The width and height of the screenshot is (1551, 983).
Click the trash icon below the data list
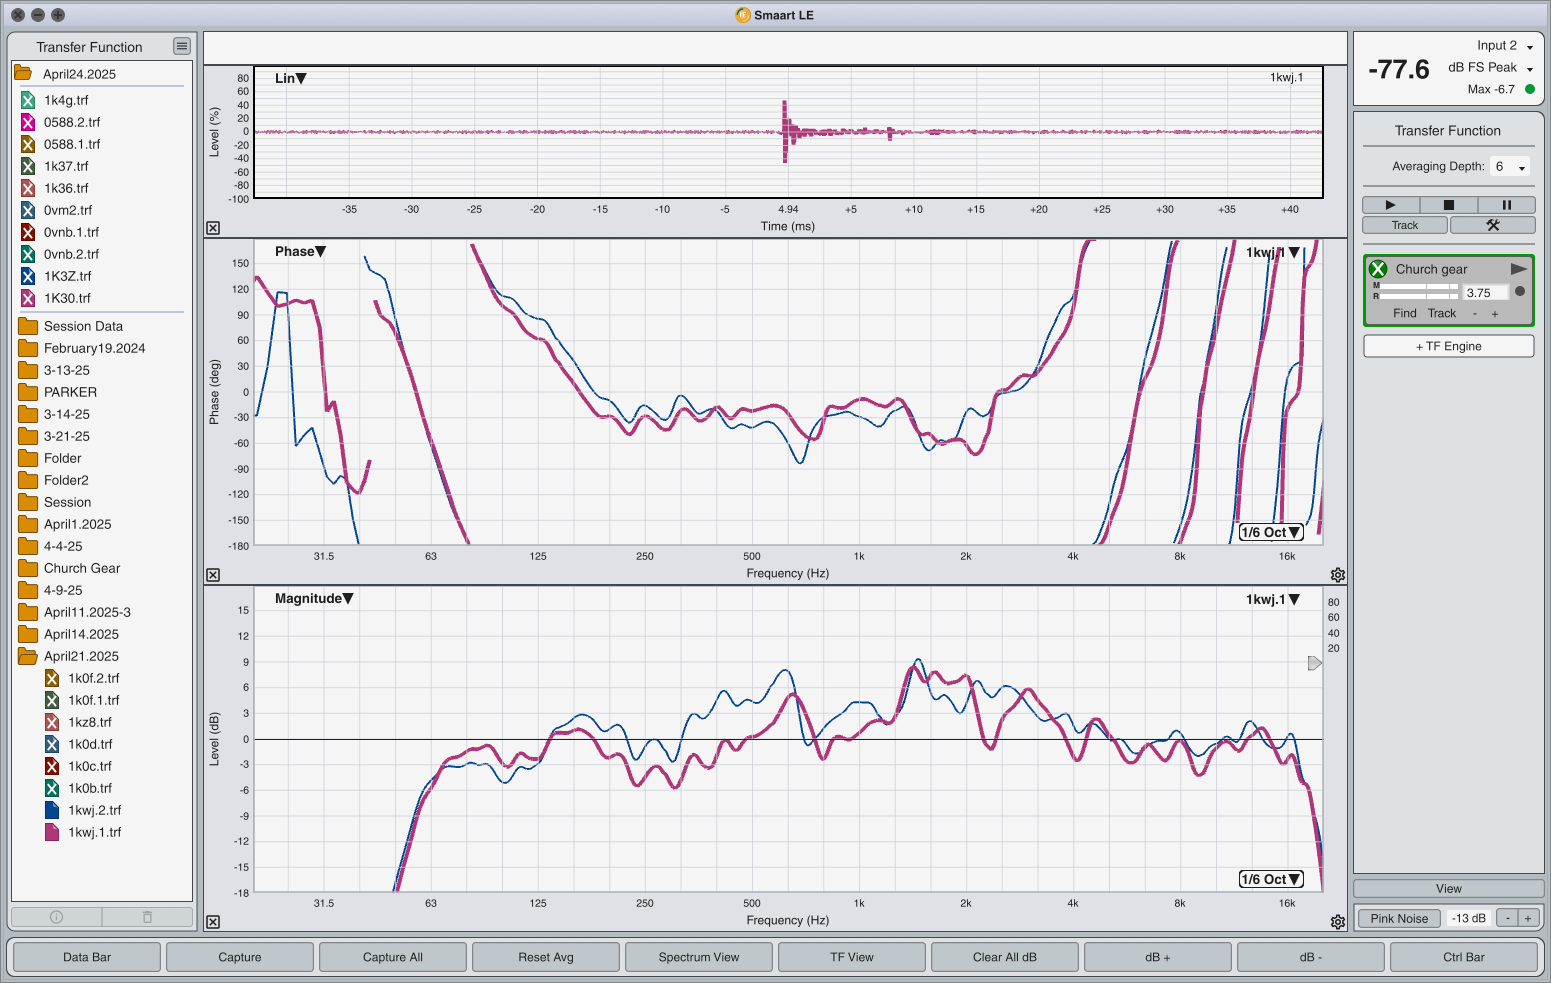(147, 917)
